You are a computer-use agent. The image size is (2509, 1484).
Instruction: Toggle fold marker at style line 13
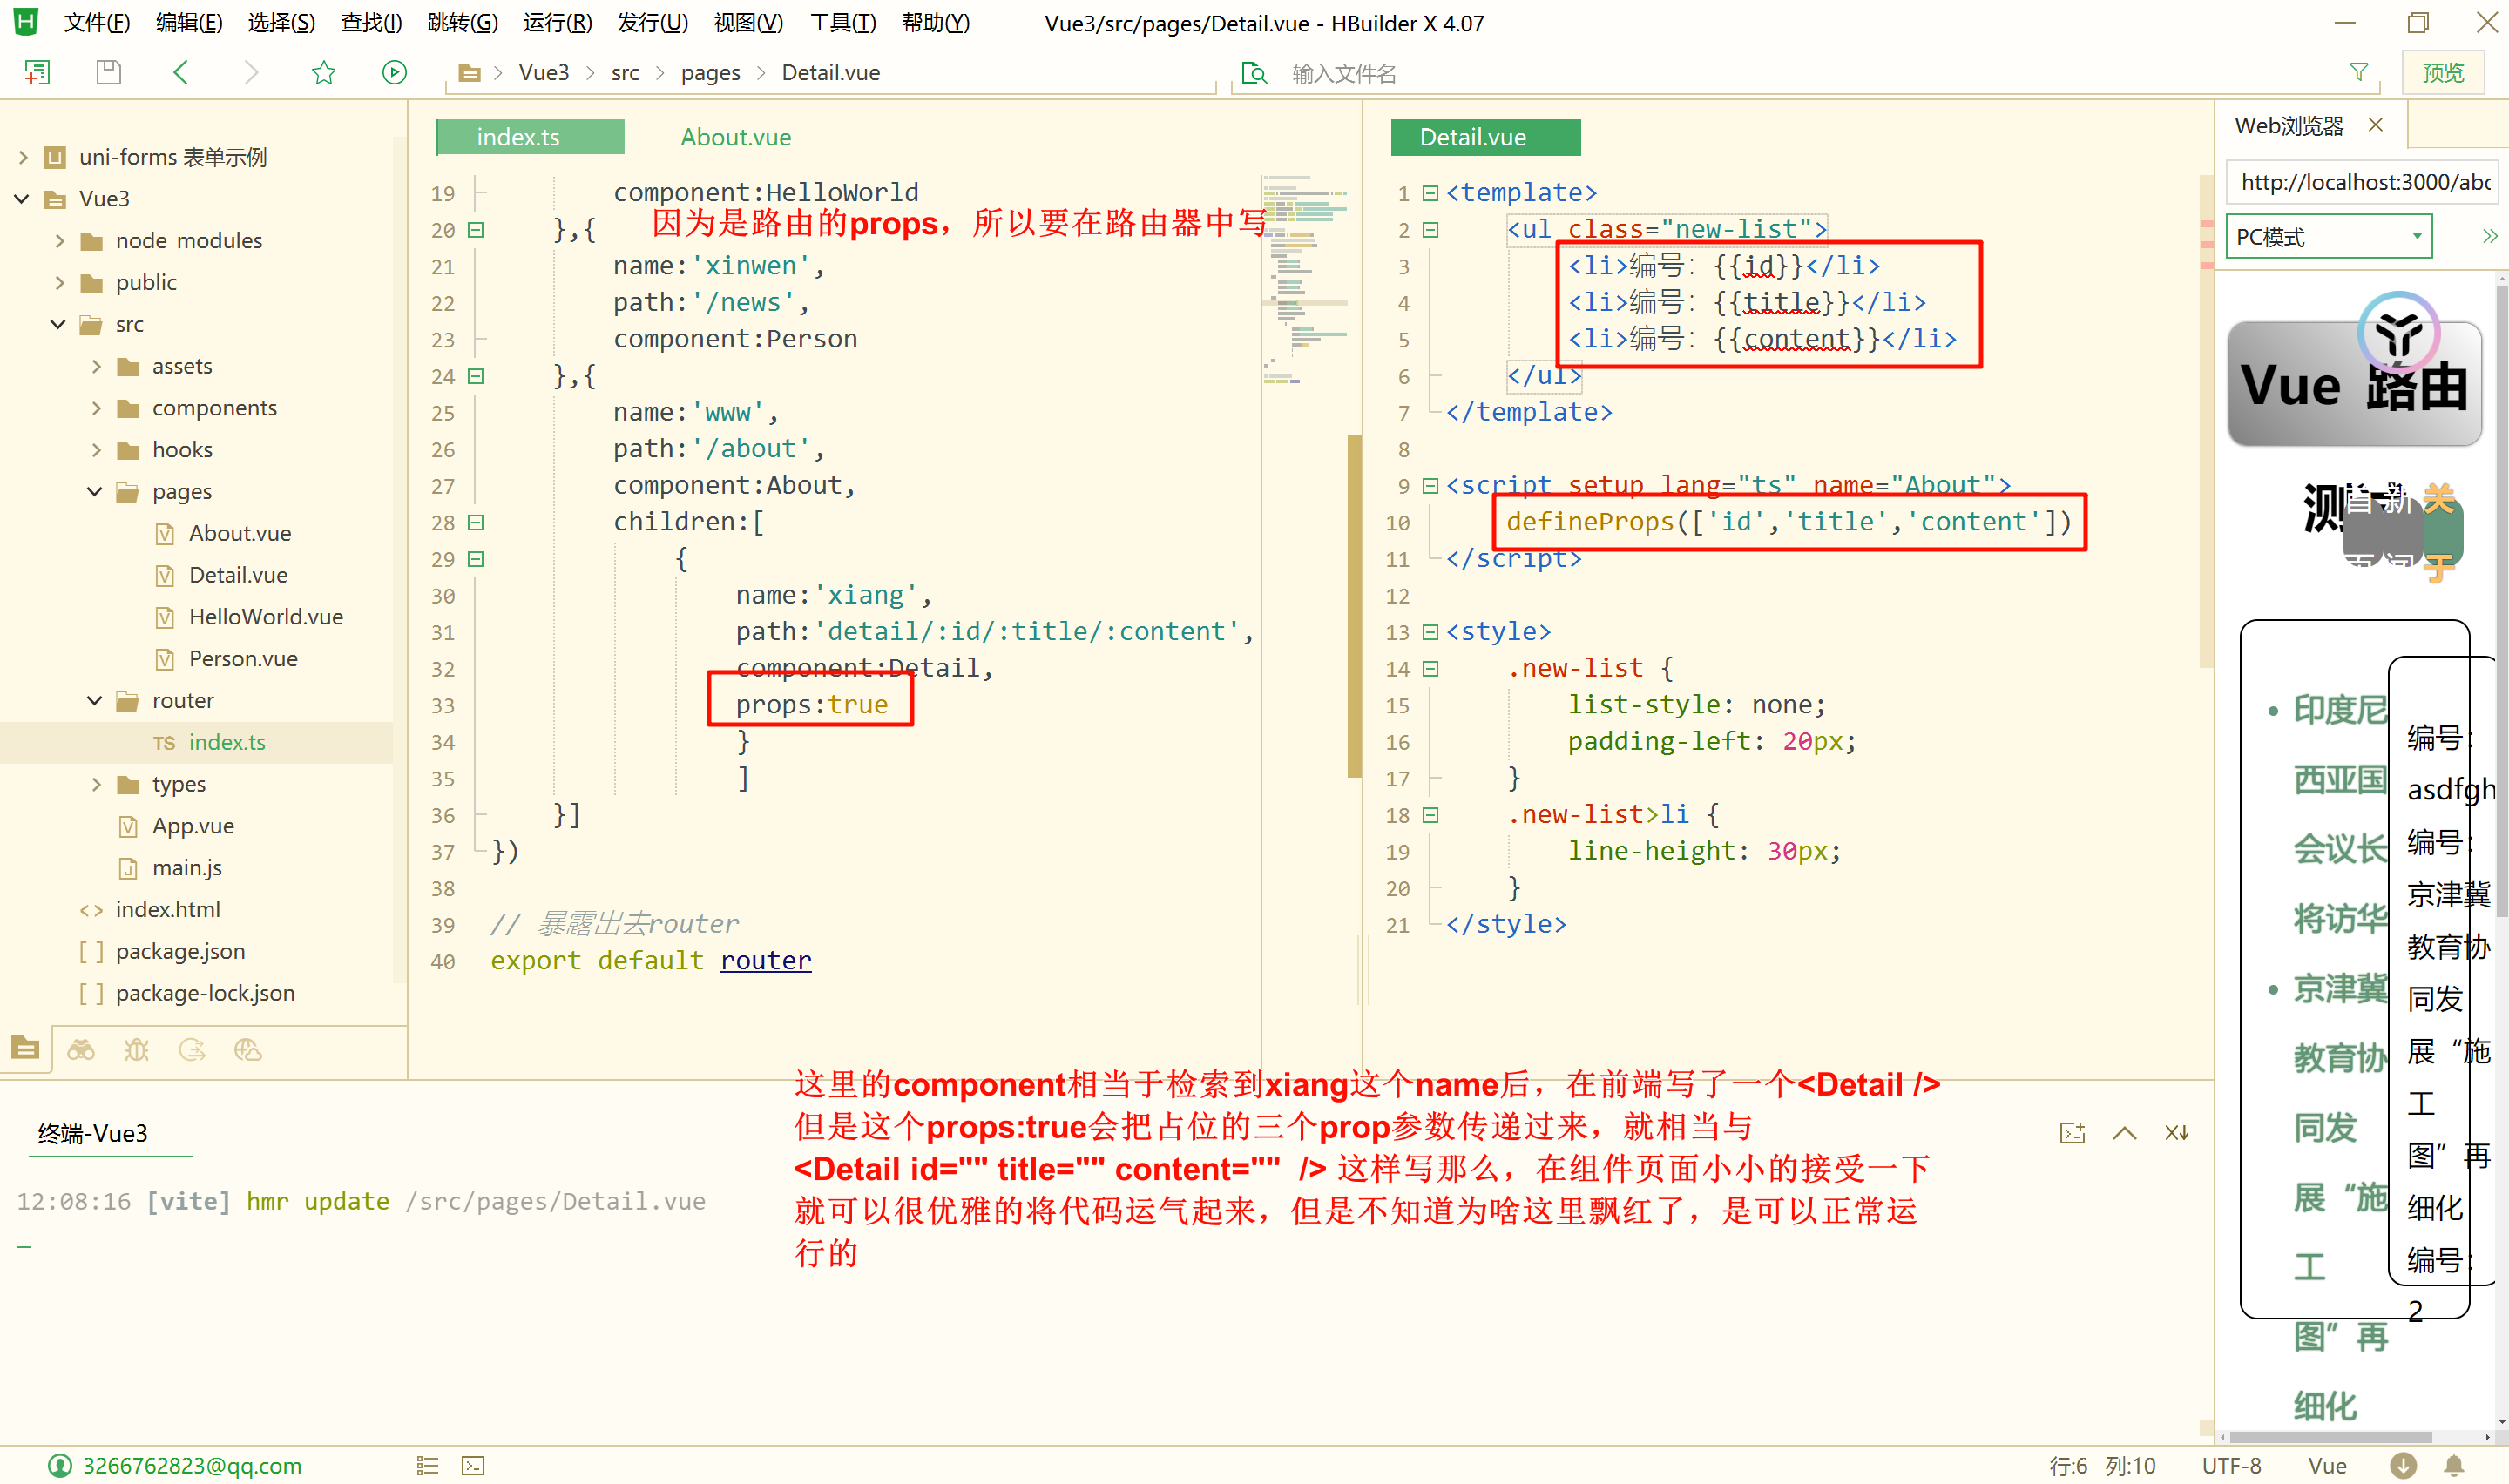pos(1430,632)
